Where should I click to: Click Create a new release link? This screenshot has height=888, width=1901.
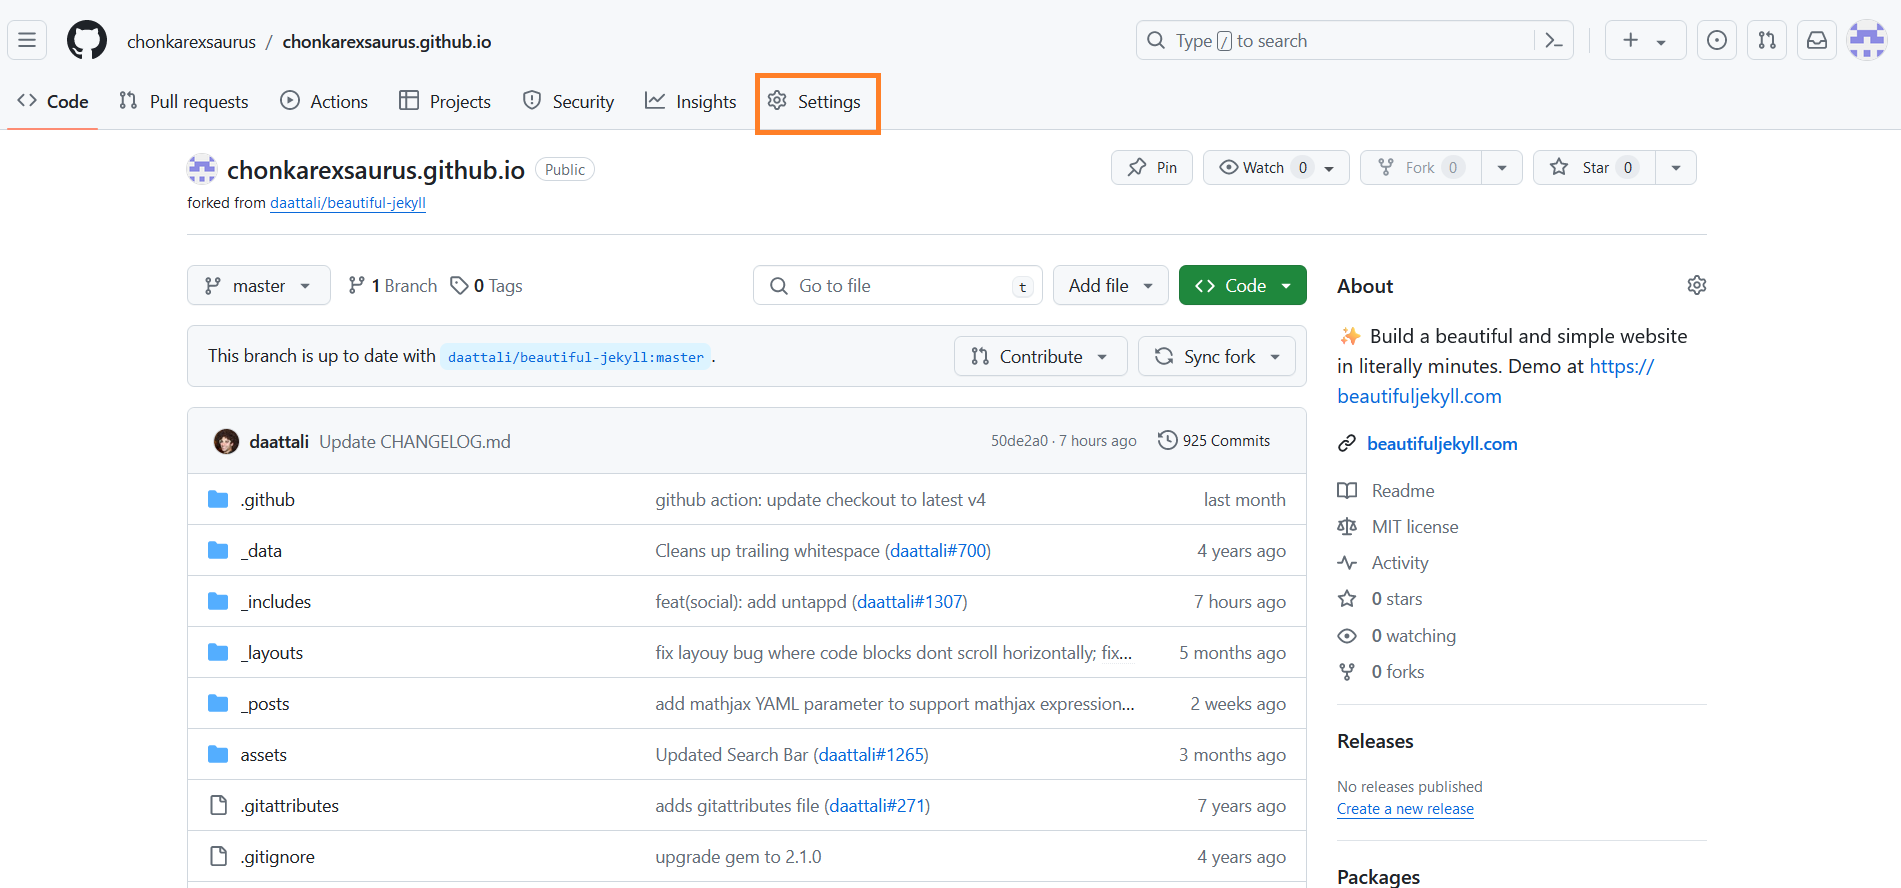click(1405, 809)
